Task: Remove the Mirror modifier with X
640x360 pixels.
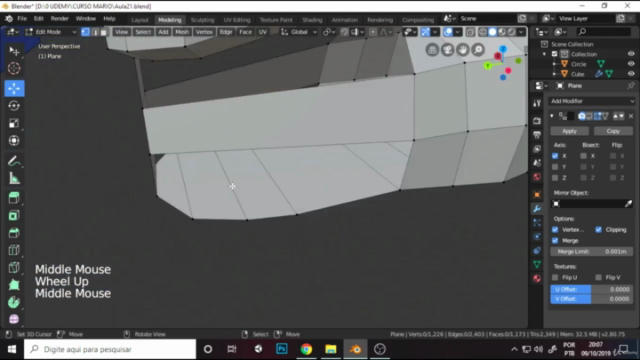Action: click(631, 116)
